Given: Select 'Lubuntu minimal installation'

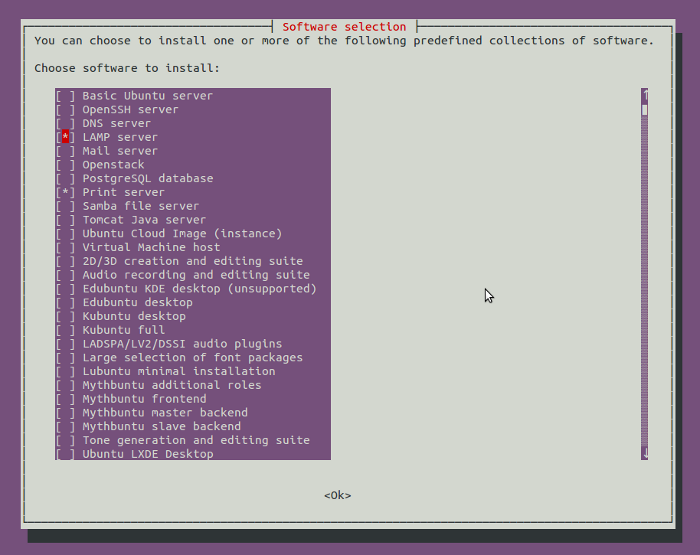Looking at the screenshot, I should [x=193, y=371].
